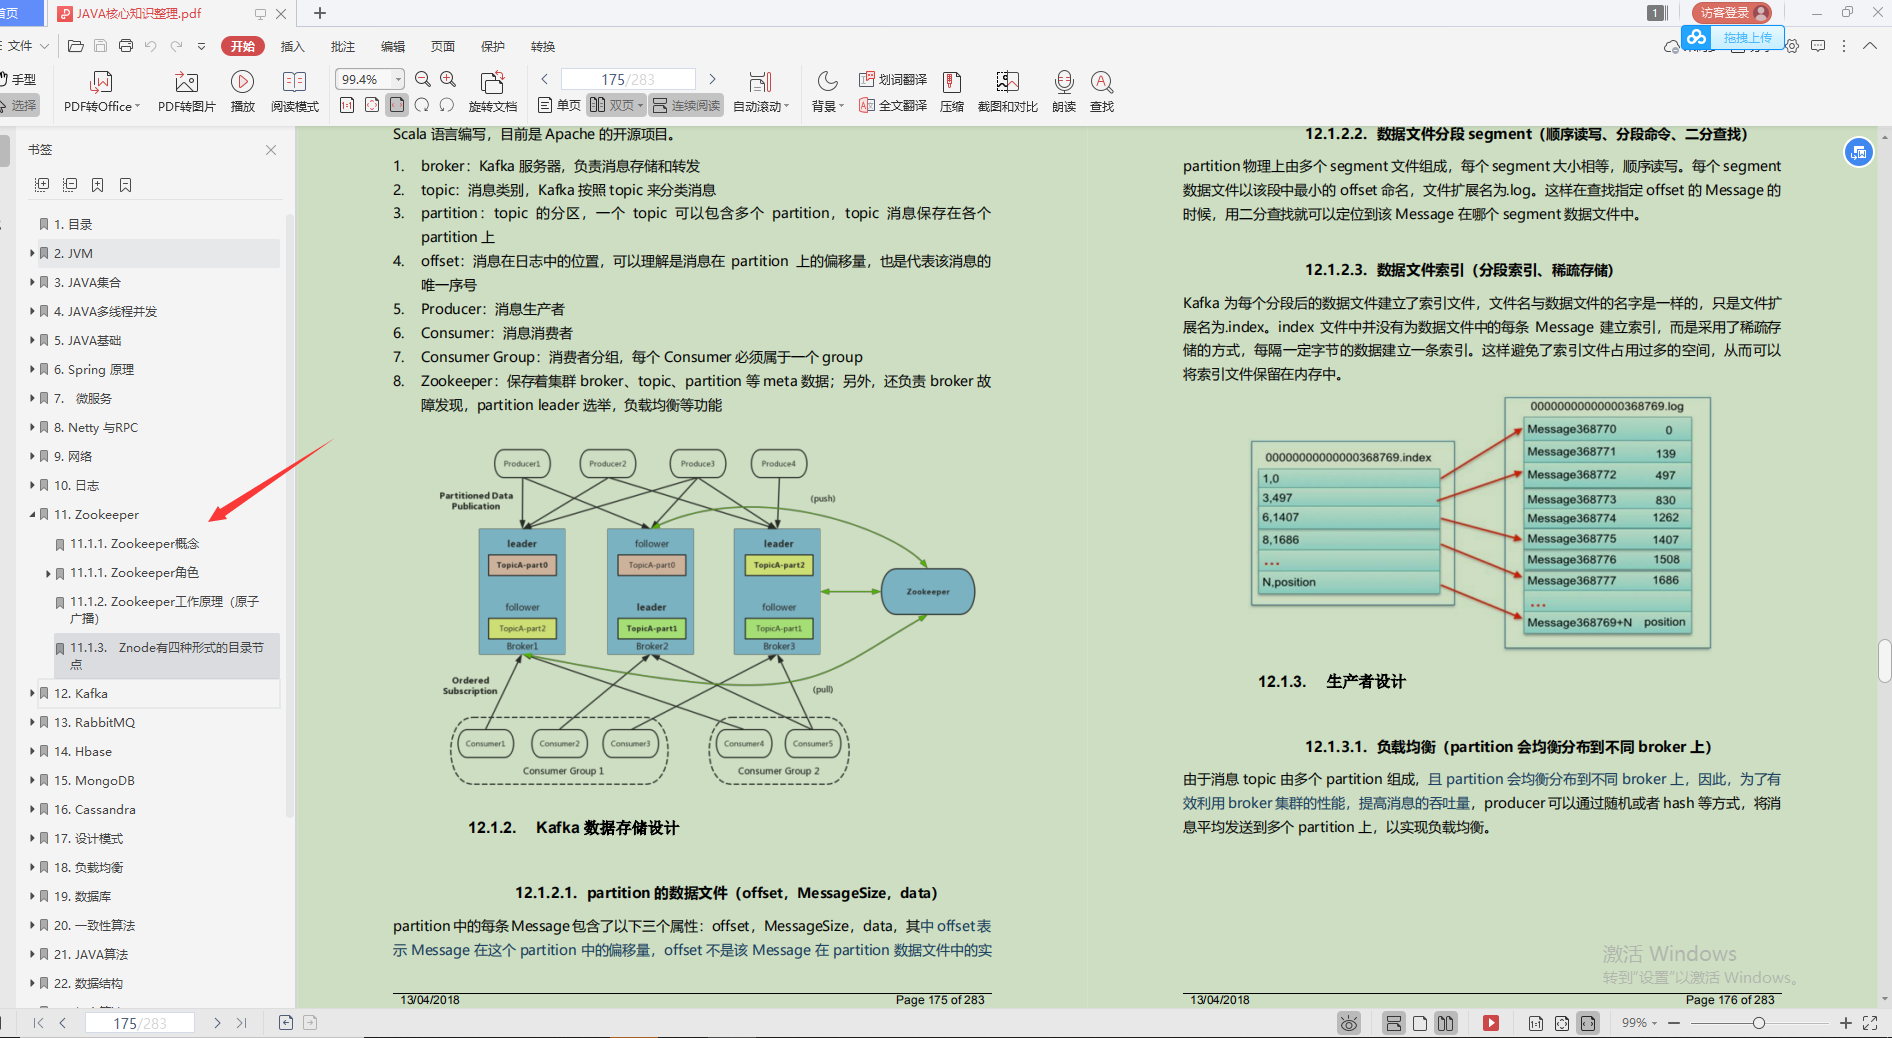
Task: Expand the 12. Kafka bookmark
Action: pos(33,693)
